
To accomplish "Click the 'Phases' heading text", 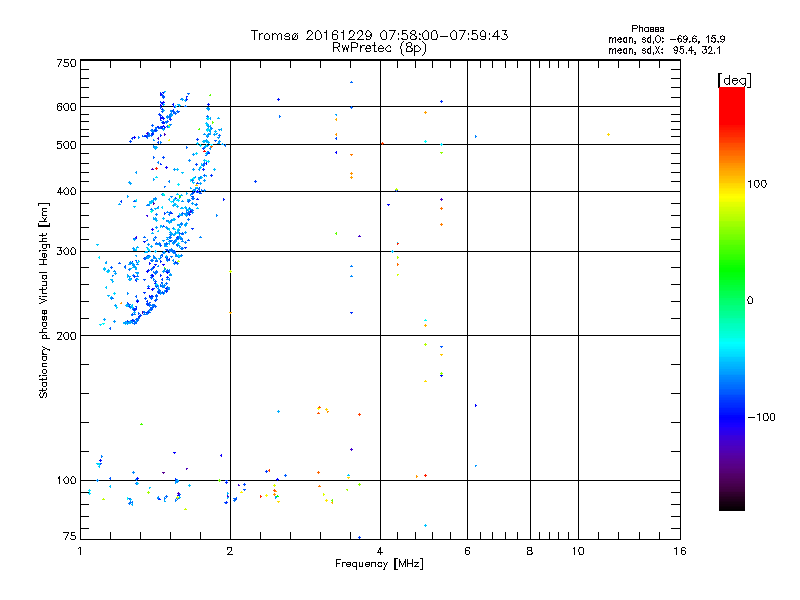I will 647,29.
